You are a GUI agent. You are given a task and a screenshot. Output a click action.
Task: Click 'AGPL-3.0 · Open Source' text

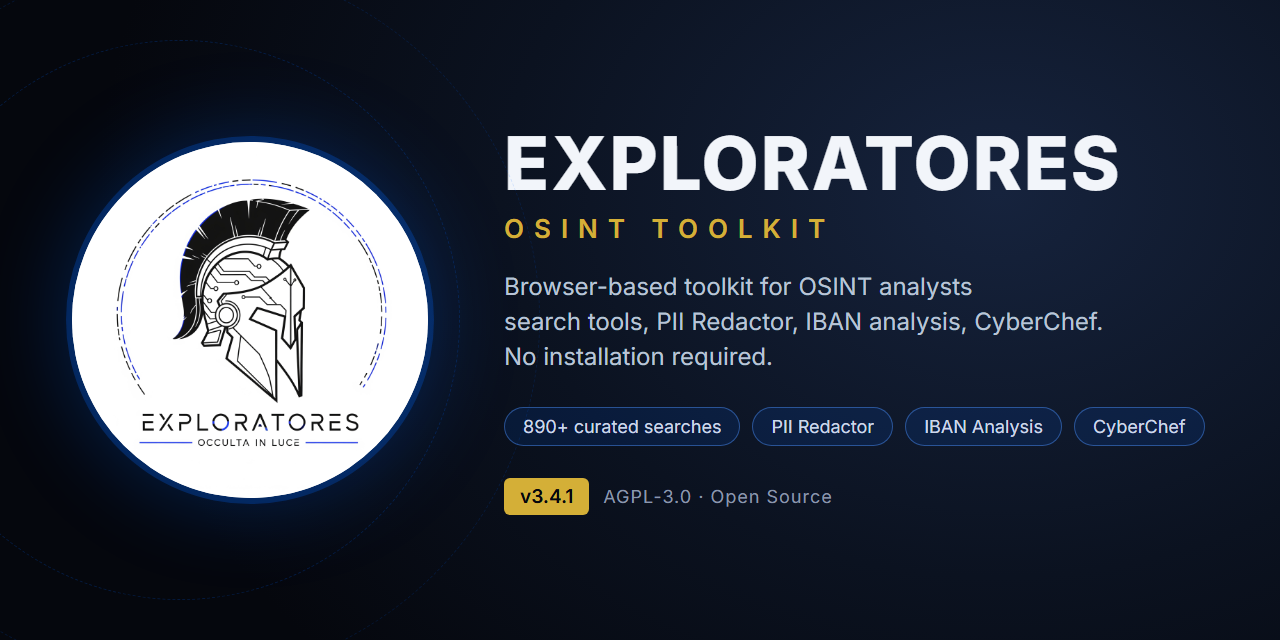pos(717,497)
